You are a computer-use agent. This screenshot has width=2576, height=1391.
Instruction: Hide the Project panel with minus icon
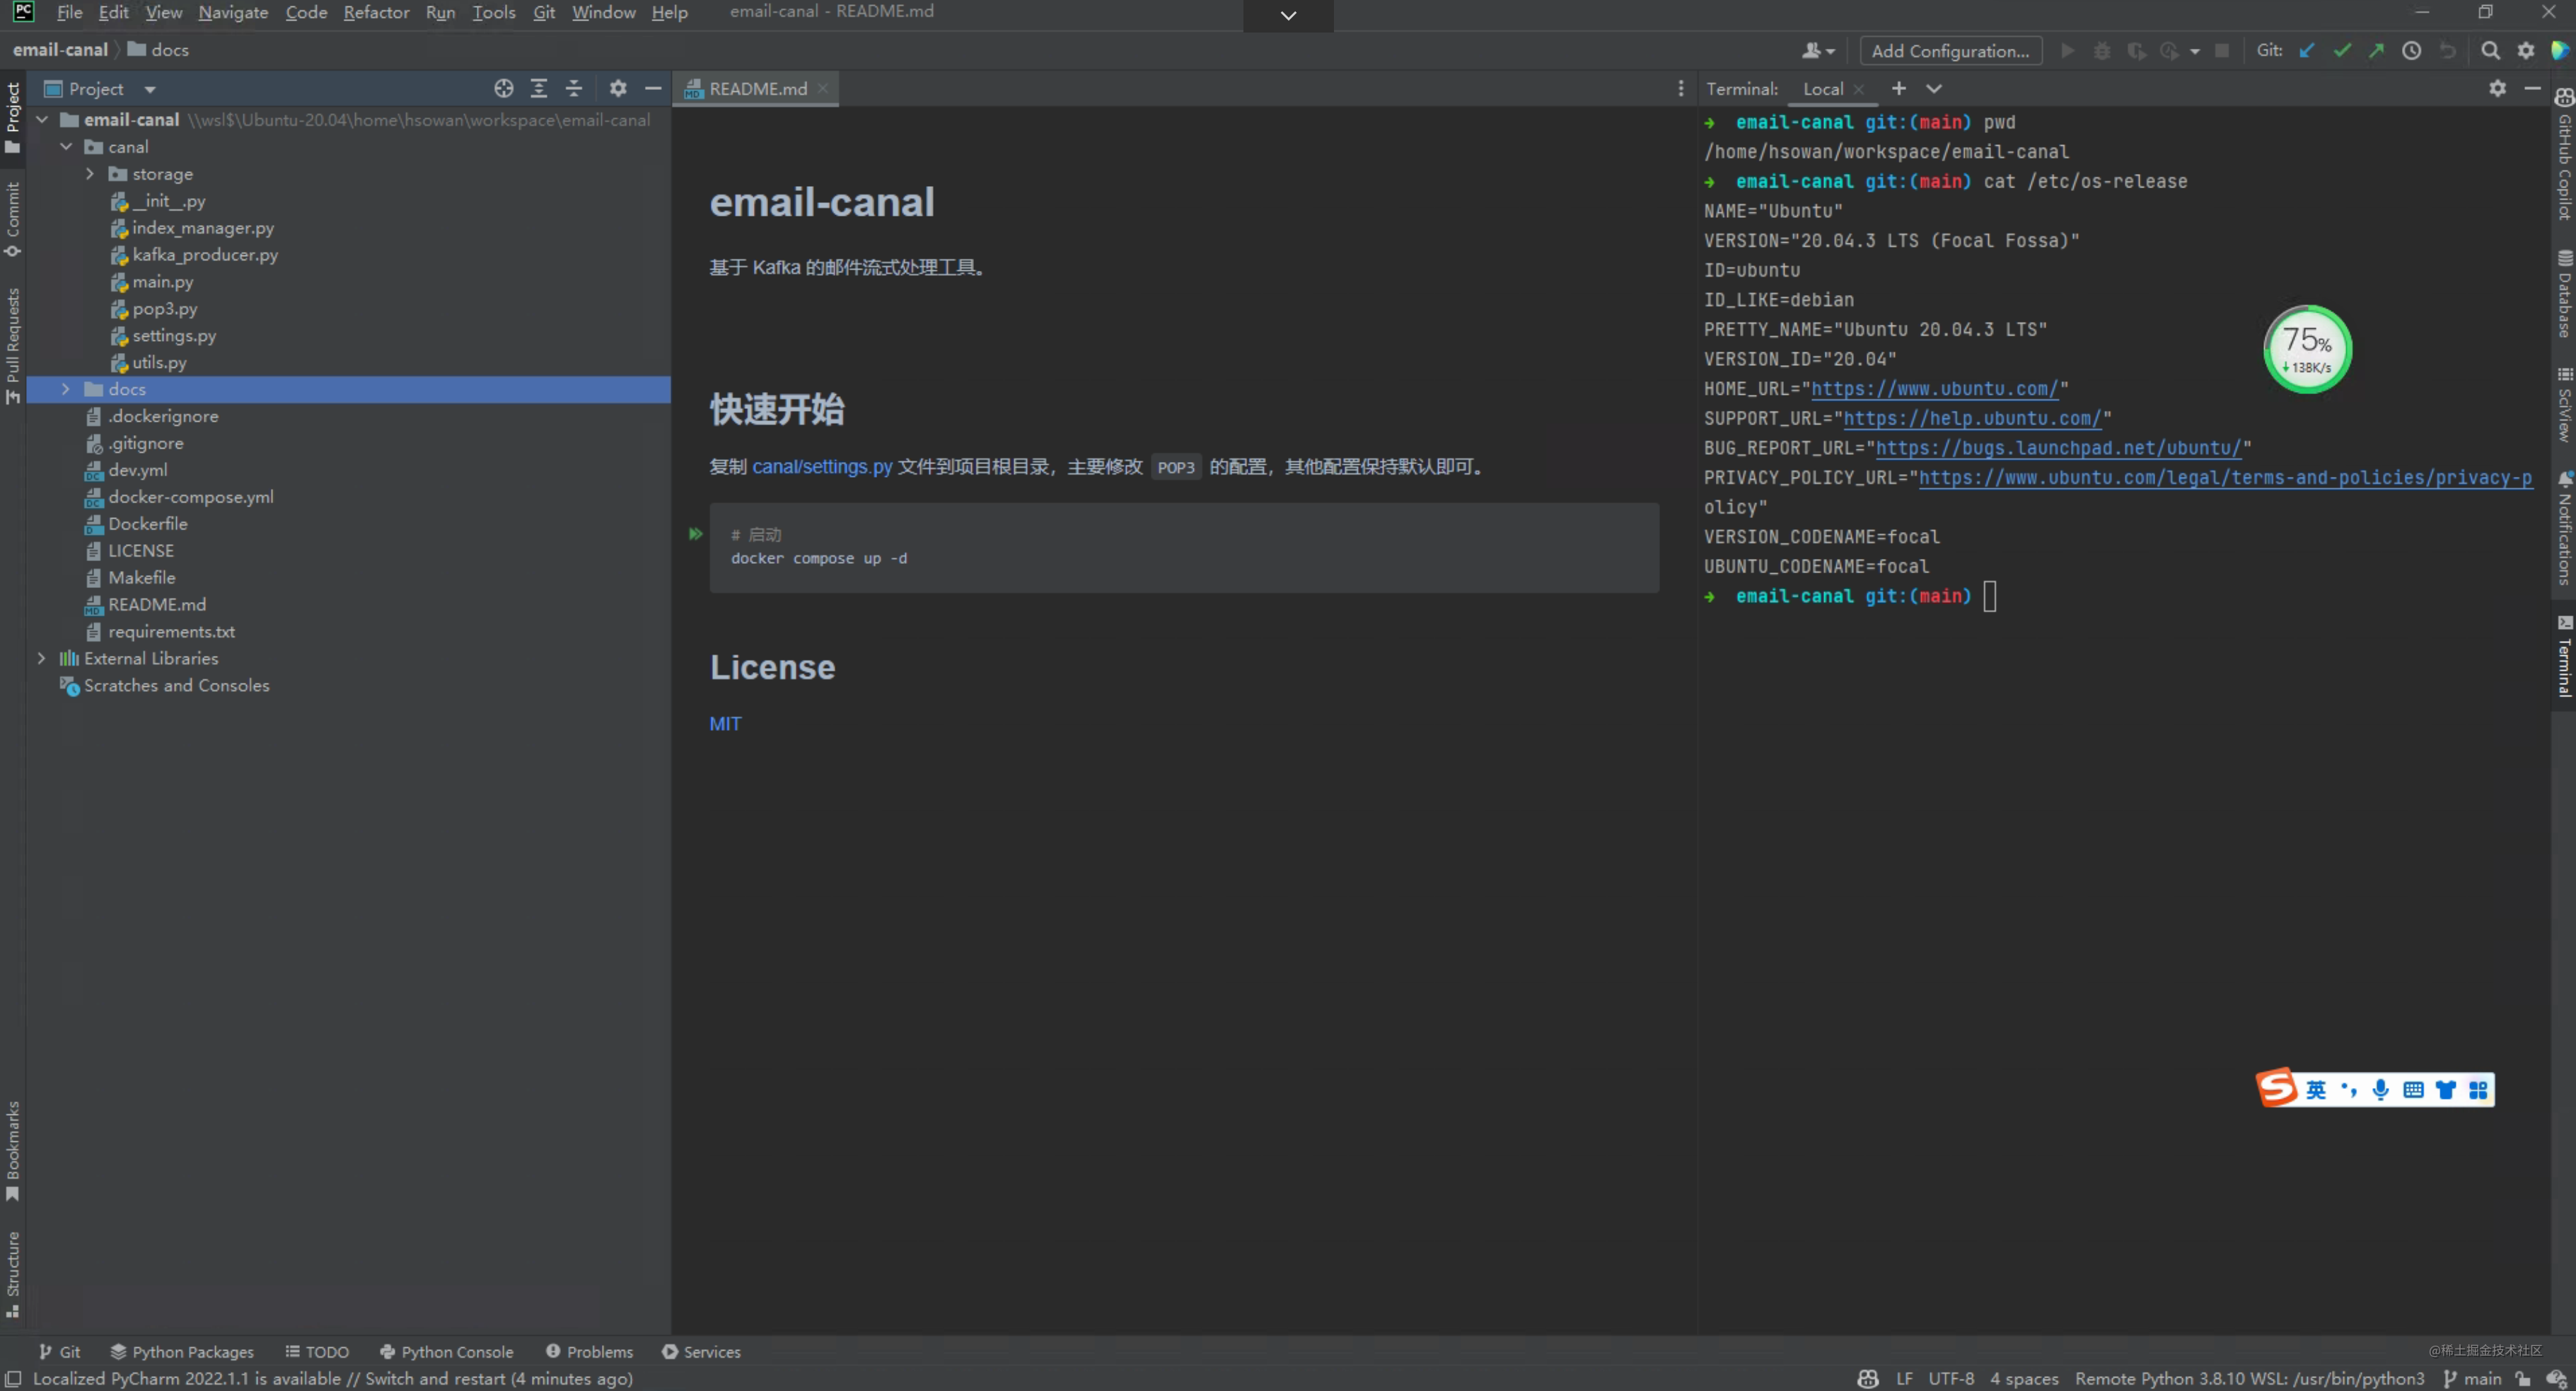click(653, 89)
